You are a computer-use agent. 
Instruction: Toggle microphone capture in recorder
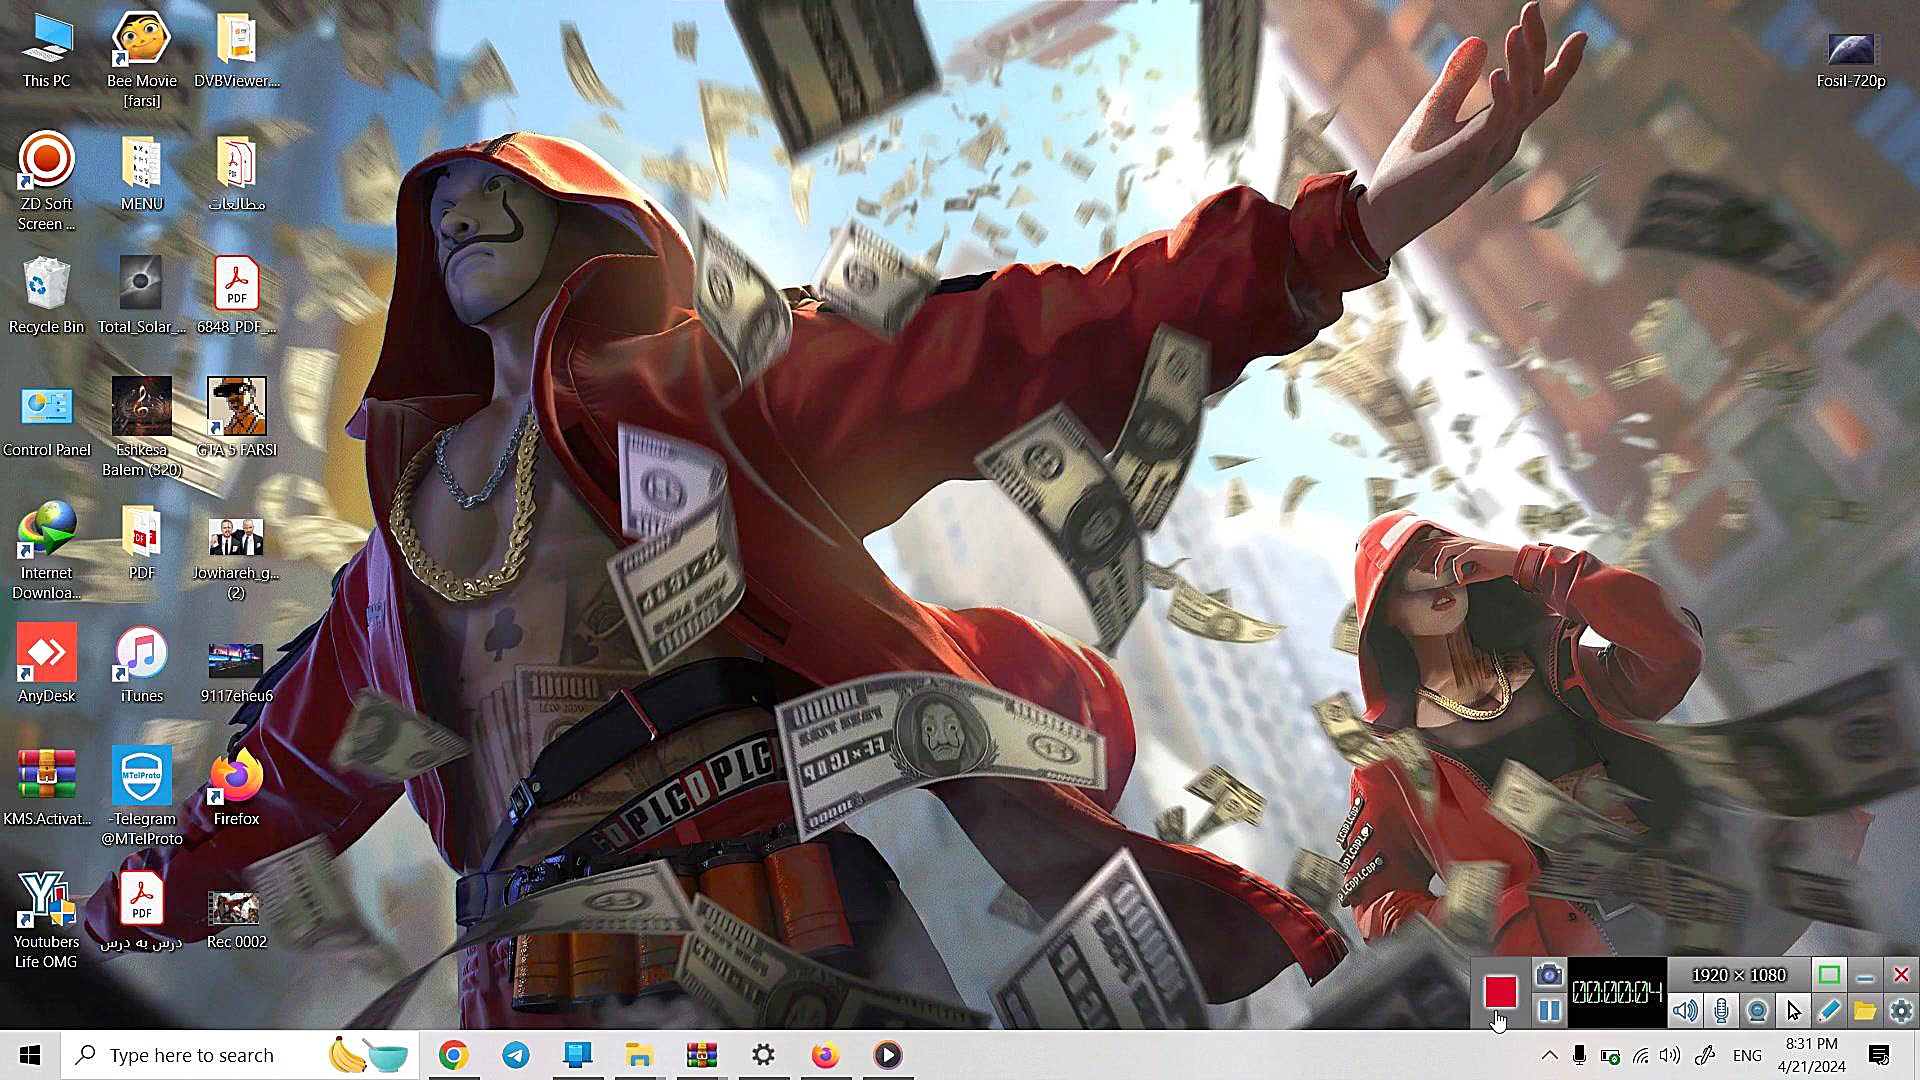[x=1721, y=1011]
